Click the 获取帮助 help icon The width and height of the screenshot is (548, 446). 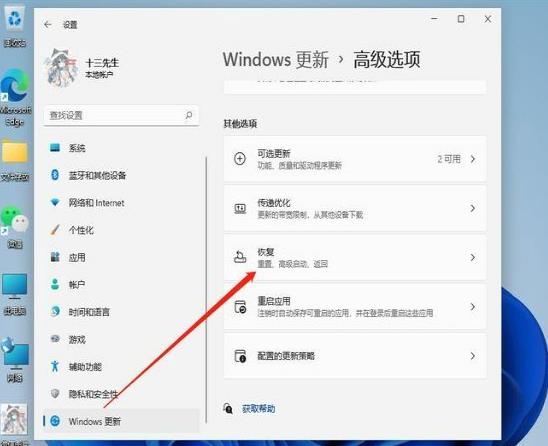[228, 408]
